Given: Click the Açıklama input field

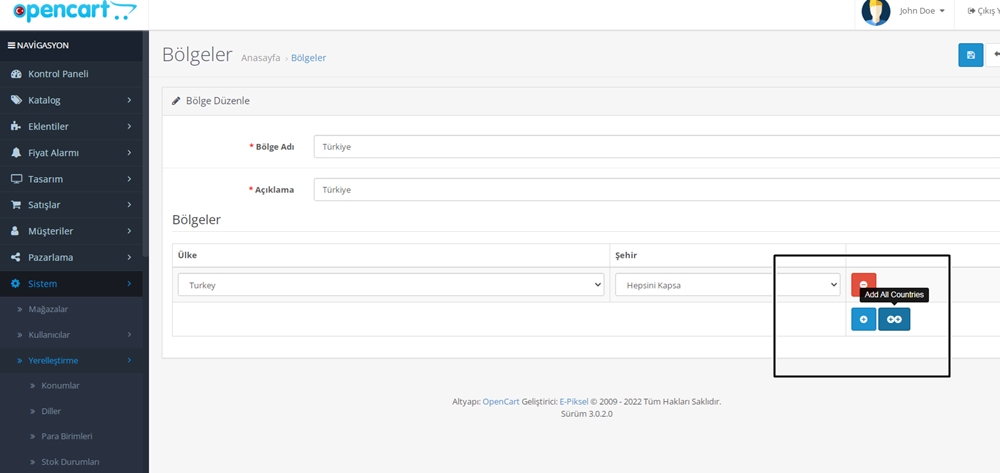Looking at the screenshot, I should point(657,189).
